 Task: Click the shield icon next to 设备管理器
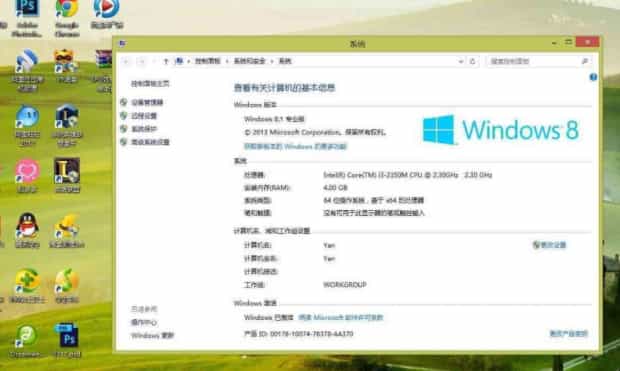123,102
